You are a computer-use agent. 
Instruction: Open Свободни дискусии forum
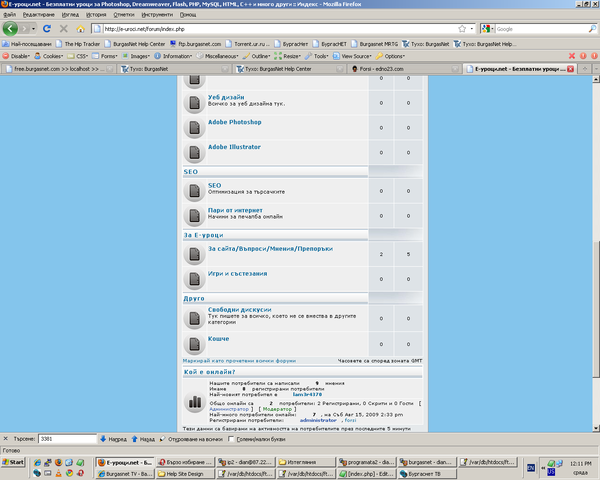240,310
